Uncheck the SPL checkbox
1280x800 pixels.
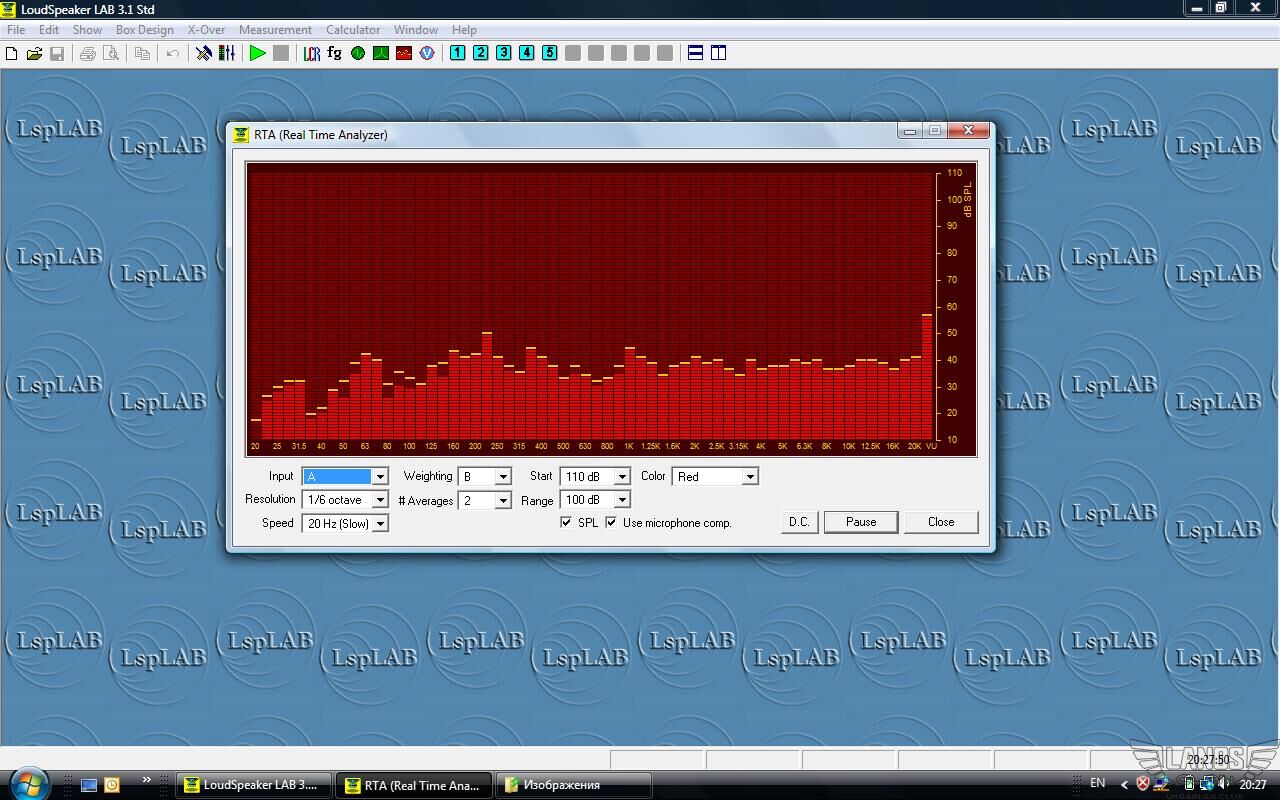click(x=566, y=522)
